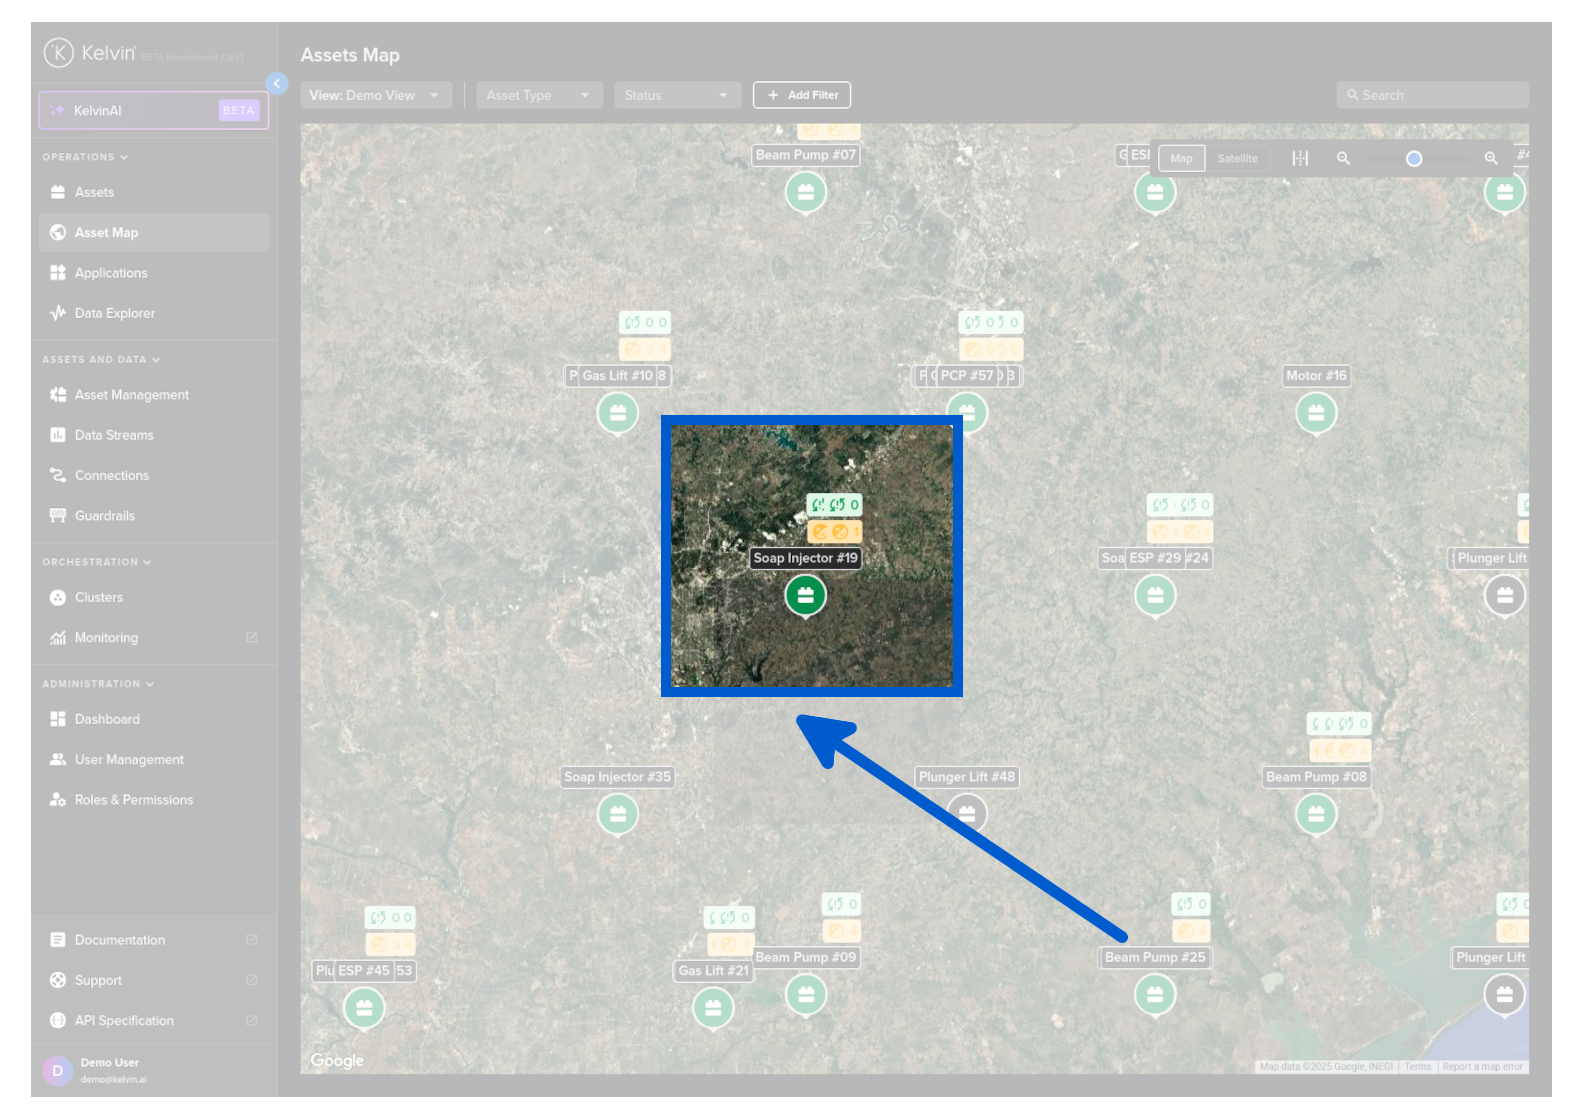Click the Add Filter button
Image resolution: width=1584 pixels, height=1120 pixels.
coord(802,95)
